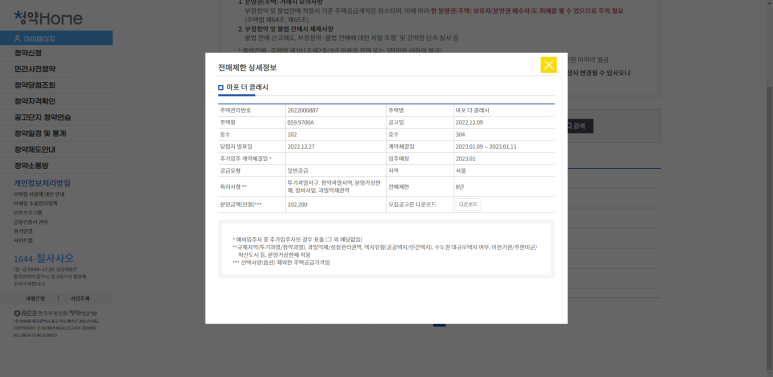
Task: Click the 마포 더 클래시 heading in the popup
Action: (247, 87)
